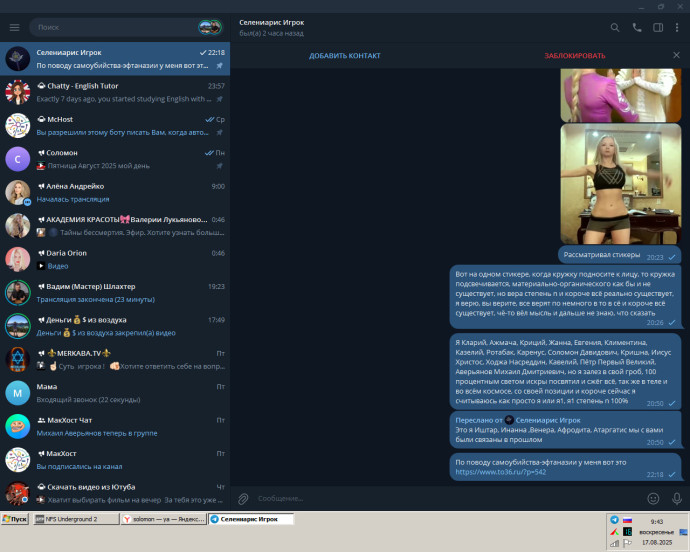Click Telegram icon in system tray

(x=614, y=519)
